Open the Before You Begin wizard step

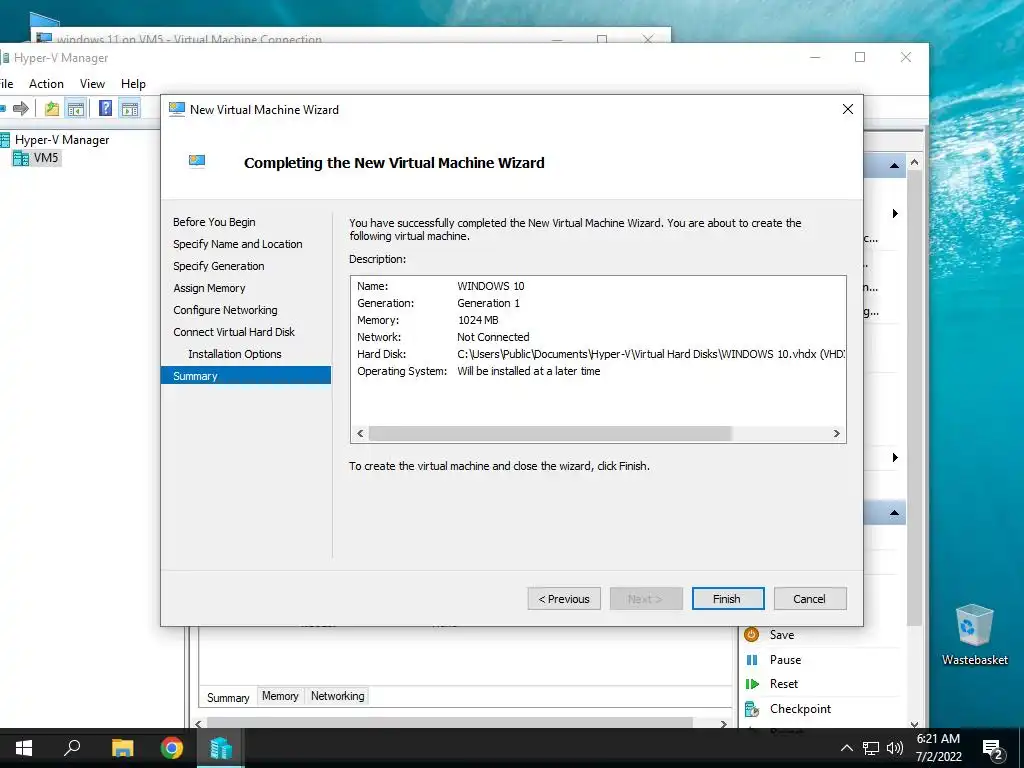pyautogui.click(x=214, y=222)
